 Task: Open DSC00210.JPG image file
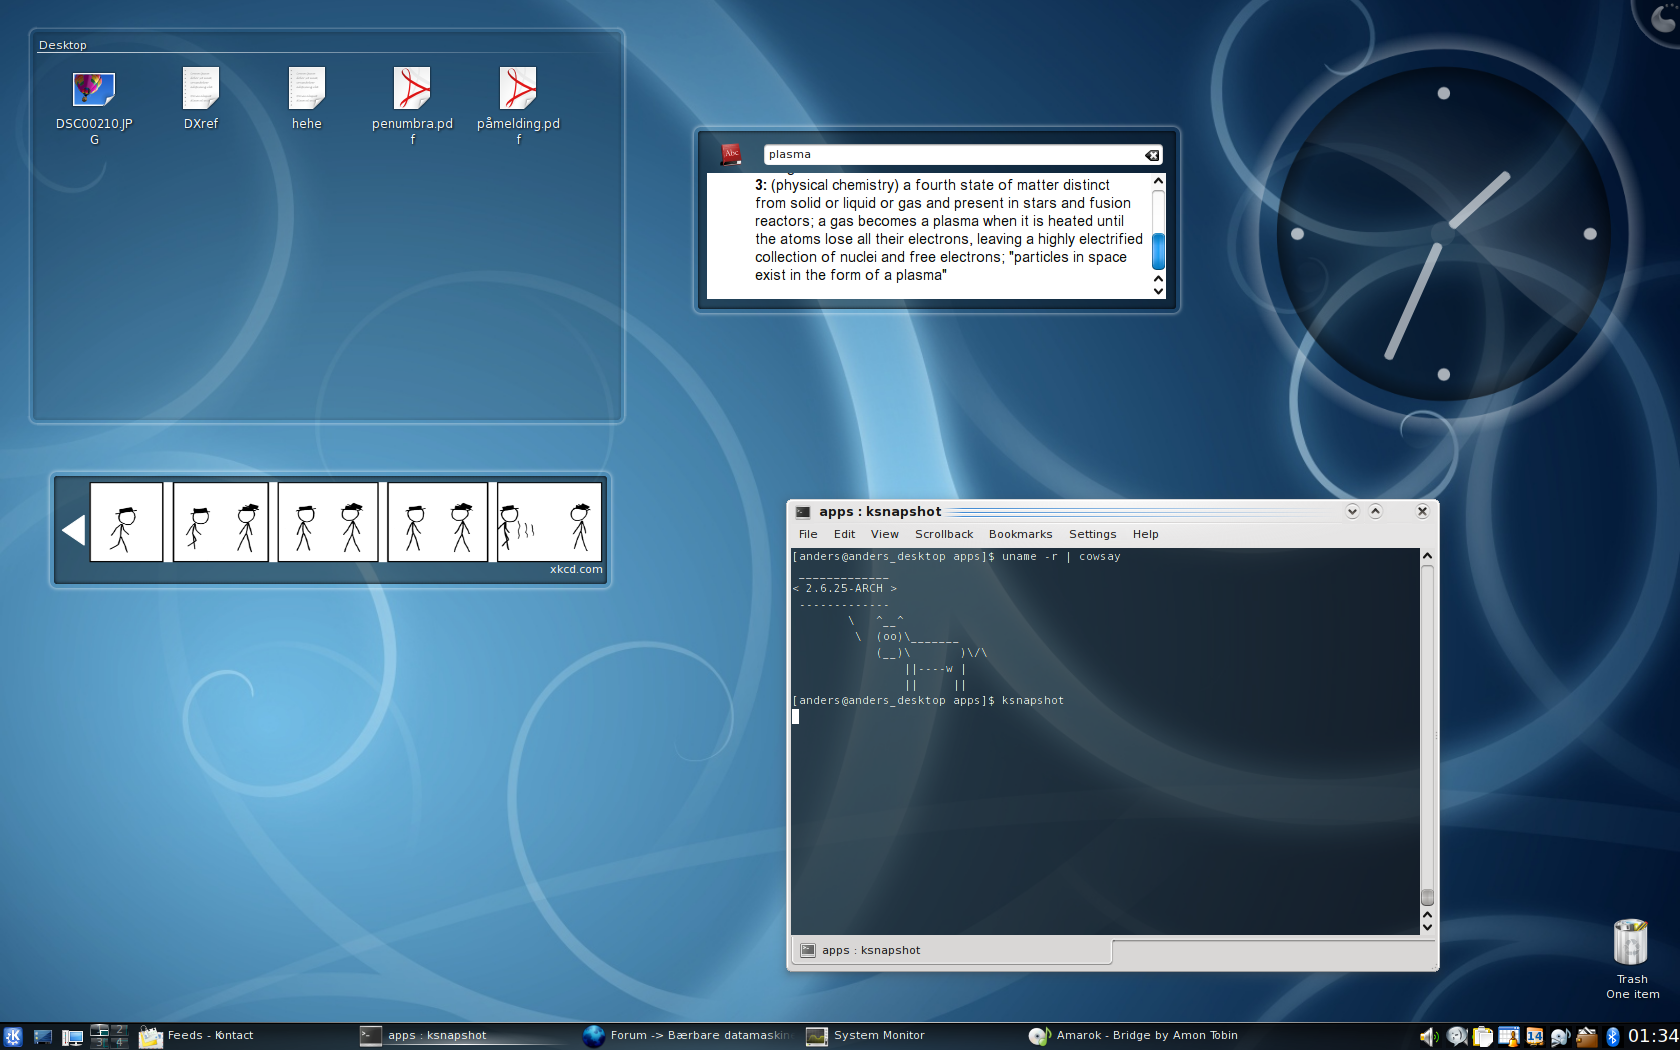(x=94, y=106)
